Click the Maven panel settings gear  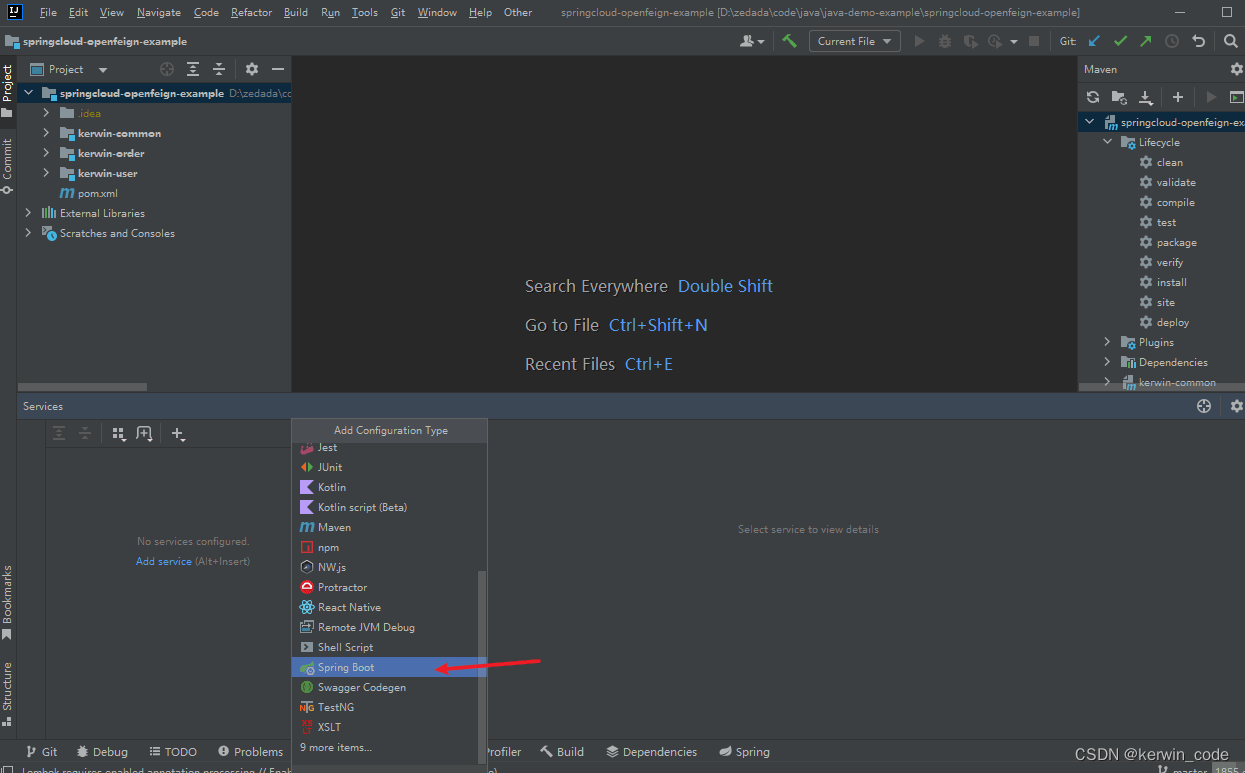[x=1237, y=68]
